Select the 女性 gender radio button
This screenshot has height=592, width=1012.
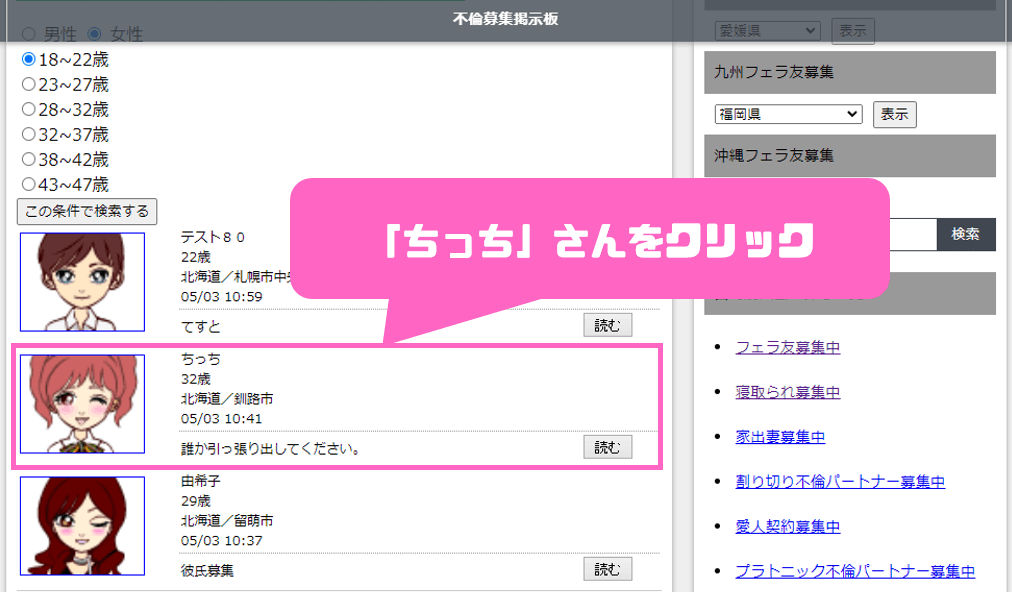[95, 34]
